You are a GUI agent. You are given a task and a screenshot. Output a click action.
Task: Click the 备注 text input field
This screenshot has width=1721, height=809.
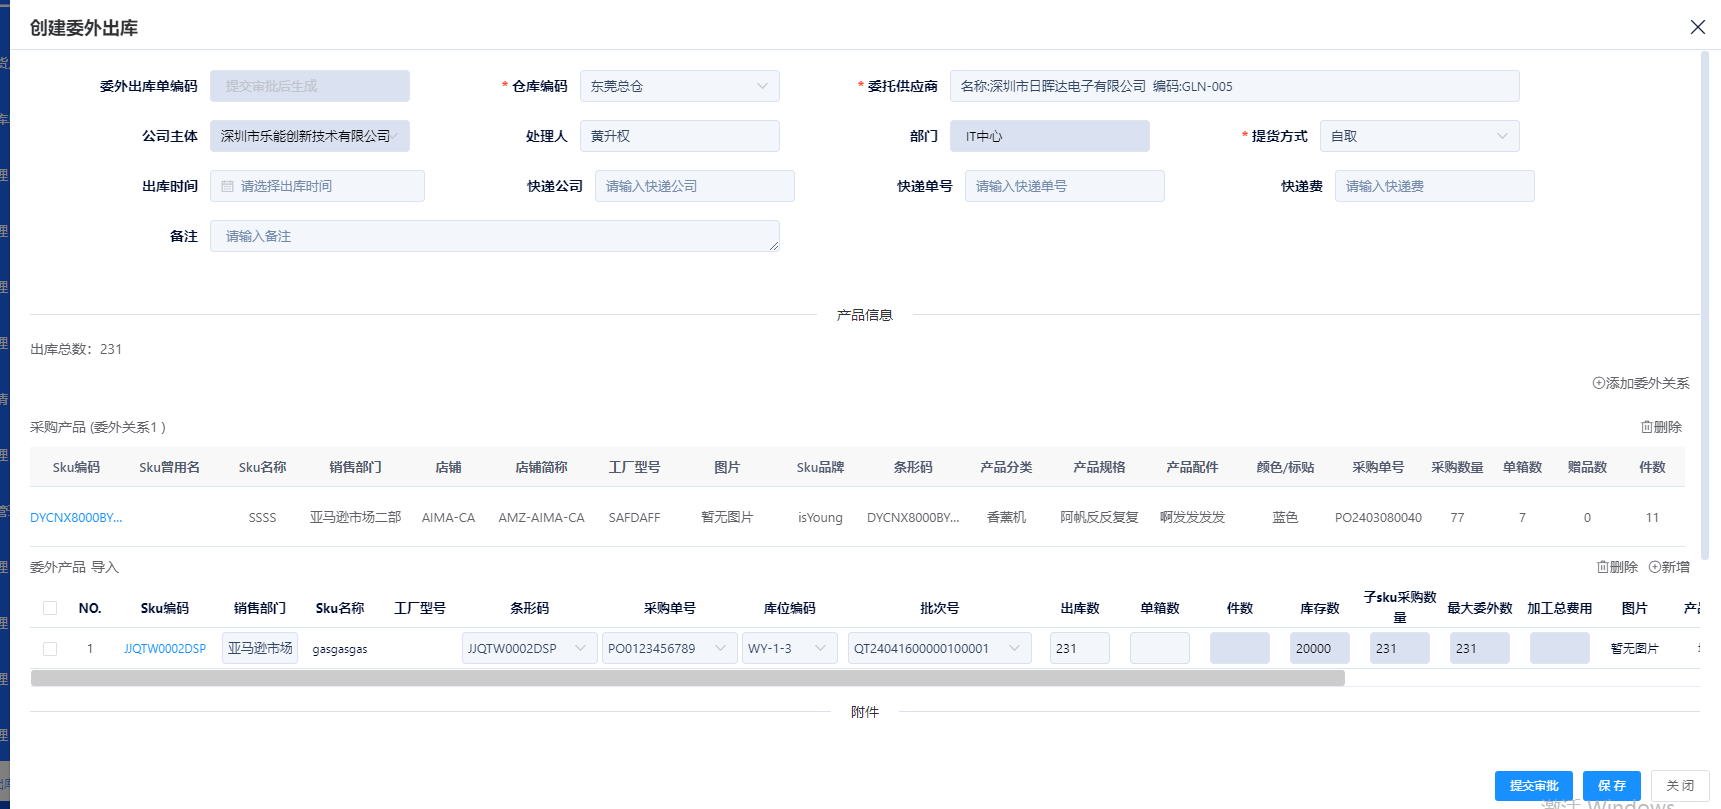click(494, 236)
